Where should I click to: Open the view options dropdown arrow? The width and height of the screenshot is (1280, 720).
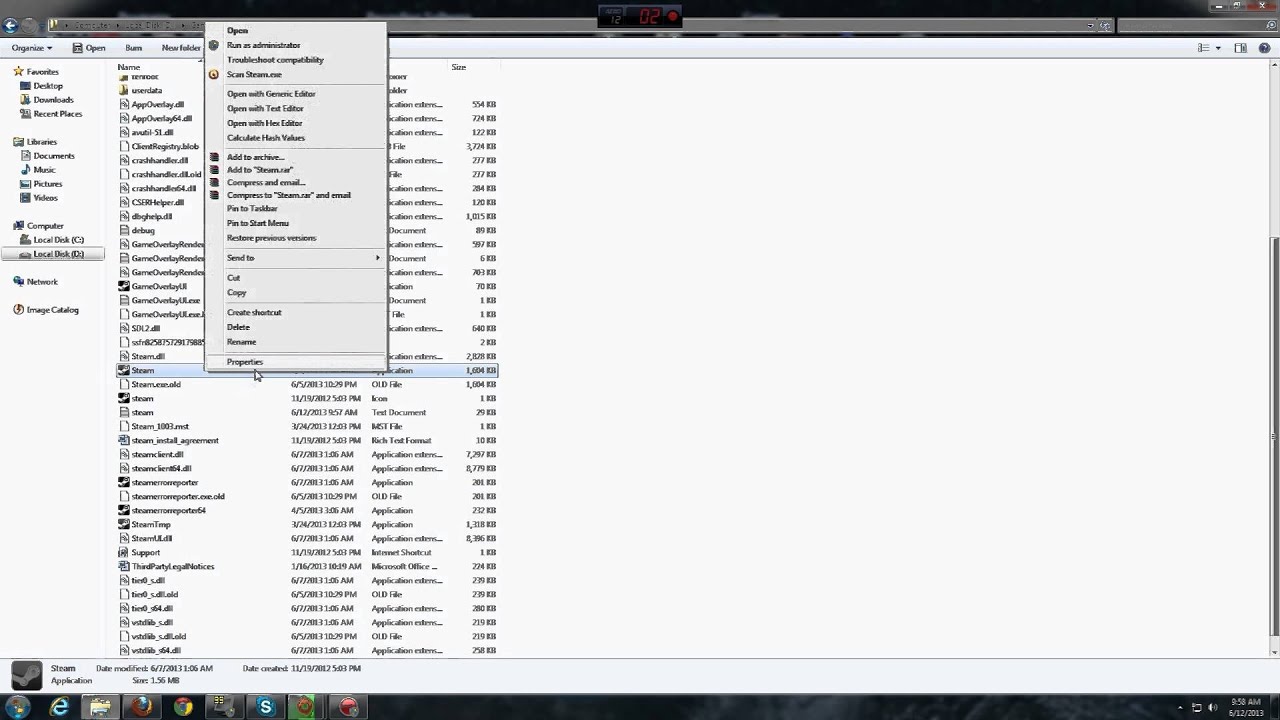point(1218,48)
